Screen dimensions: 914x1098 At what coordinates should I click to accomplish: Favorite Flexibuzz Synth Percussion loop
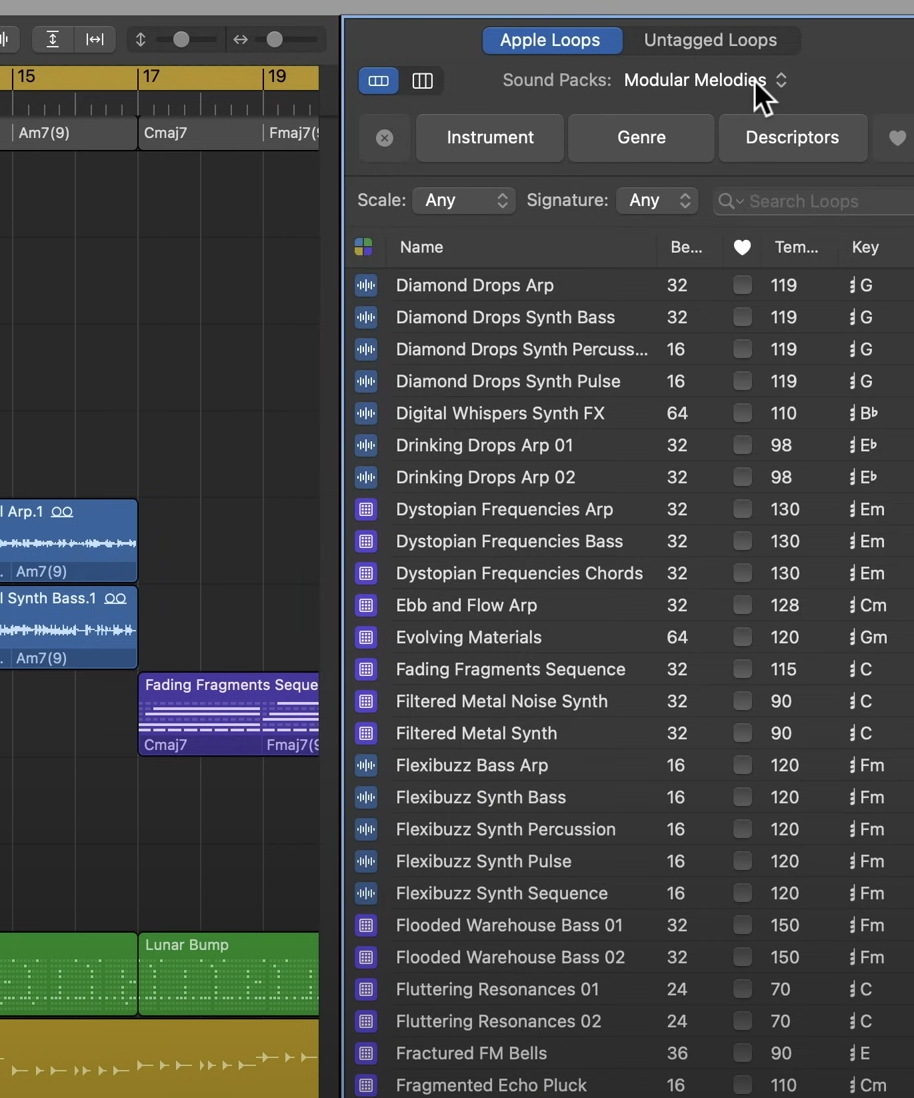click(742, 829)
